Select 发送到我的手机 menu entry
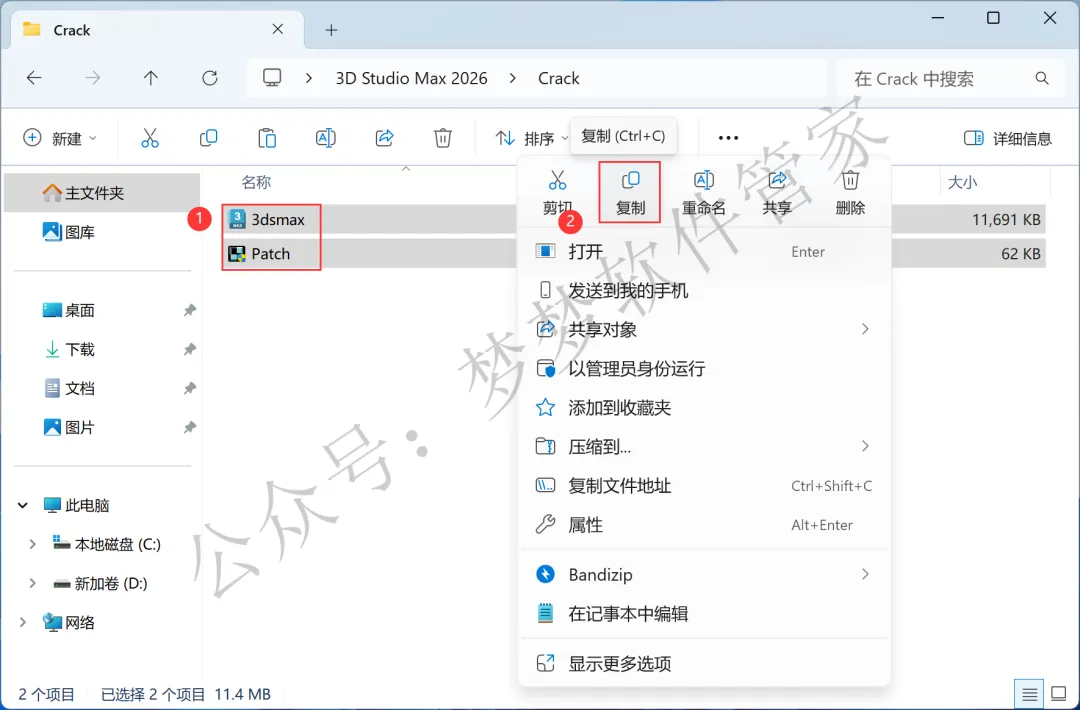This screenshot has height=710, width=1080. pos(704,291)
